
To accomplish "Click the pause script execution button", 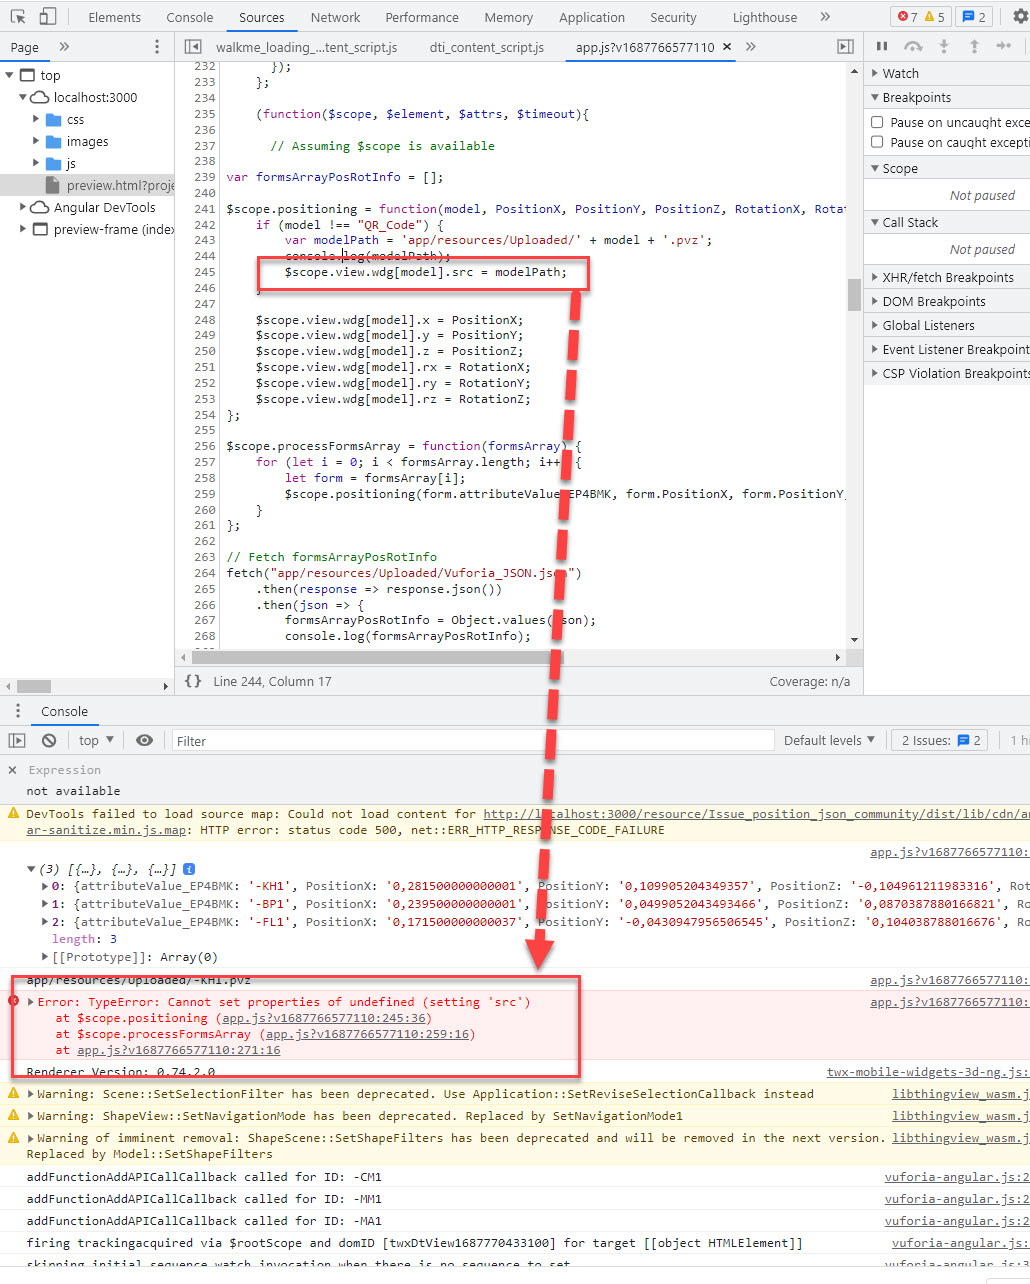I will [x=882, y=47].
